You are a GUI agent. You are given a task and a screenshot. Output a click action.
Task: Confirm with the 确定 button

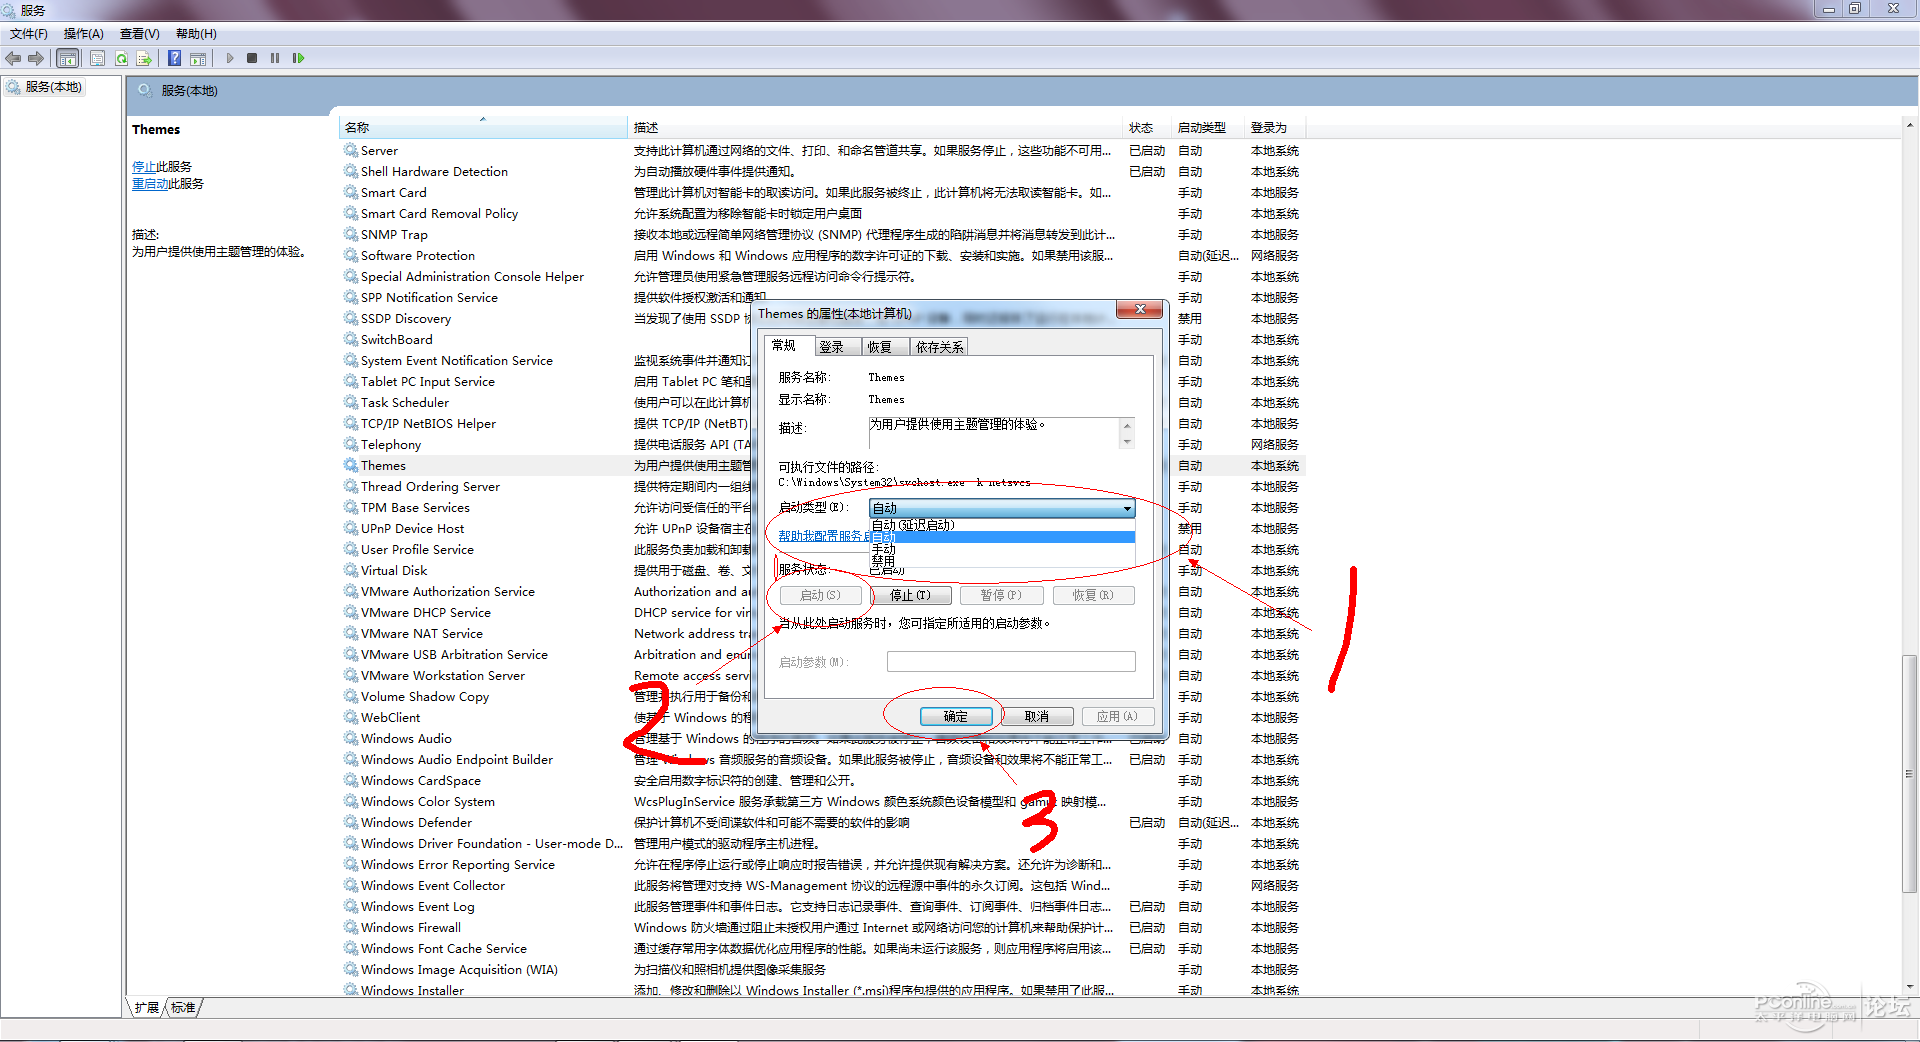coord(956,716)
